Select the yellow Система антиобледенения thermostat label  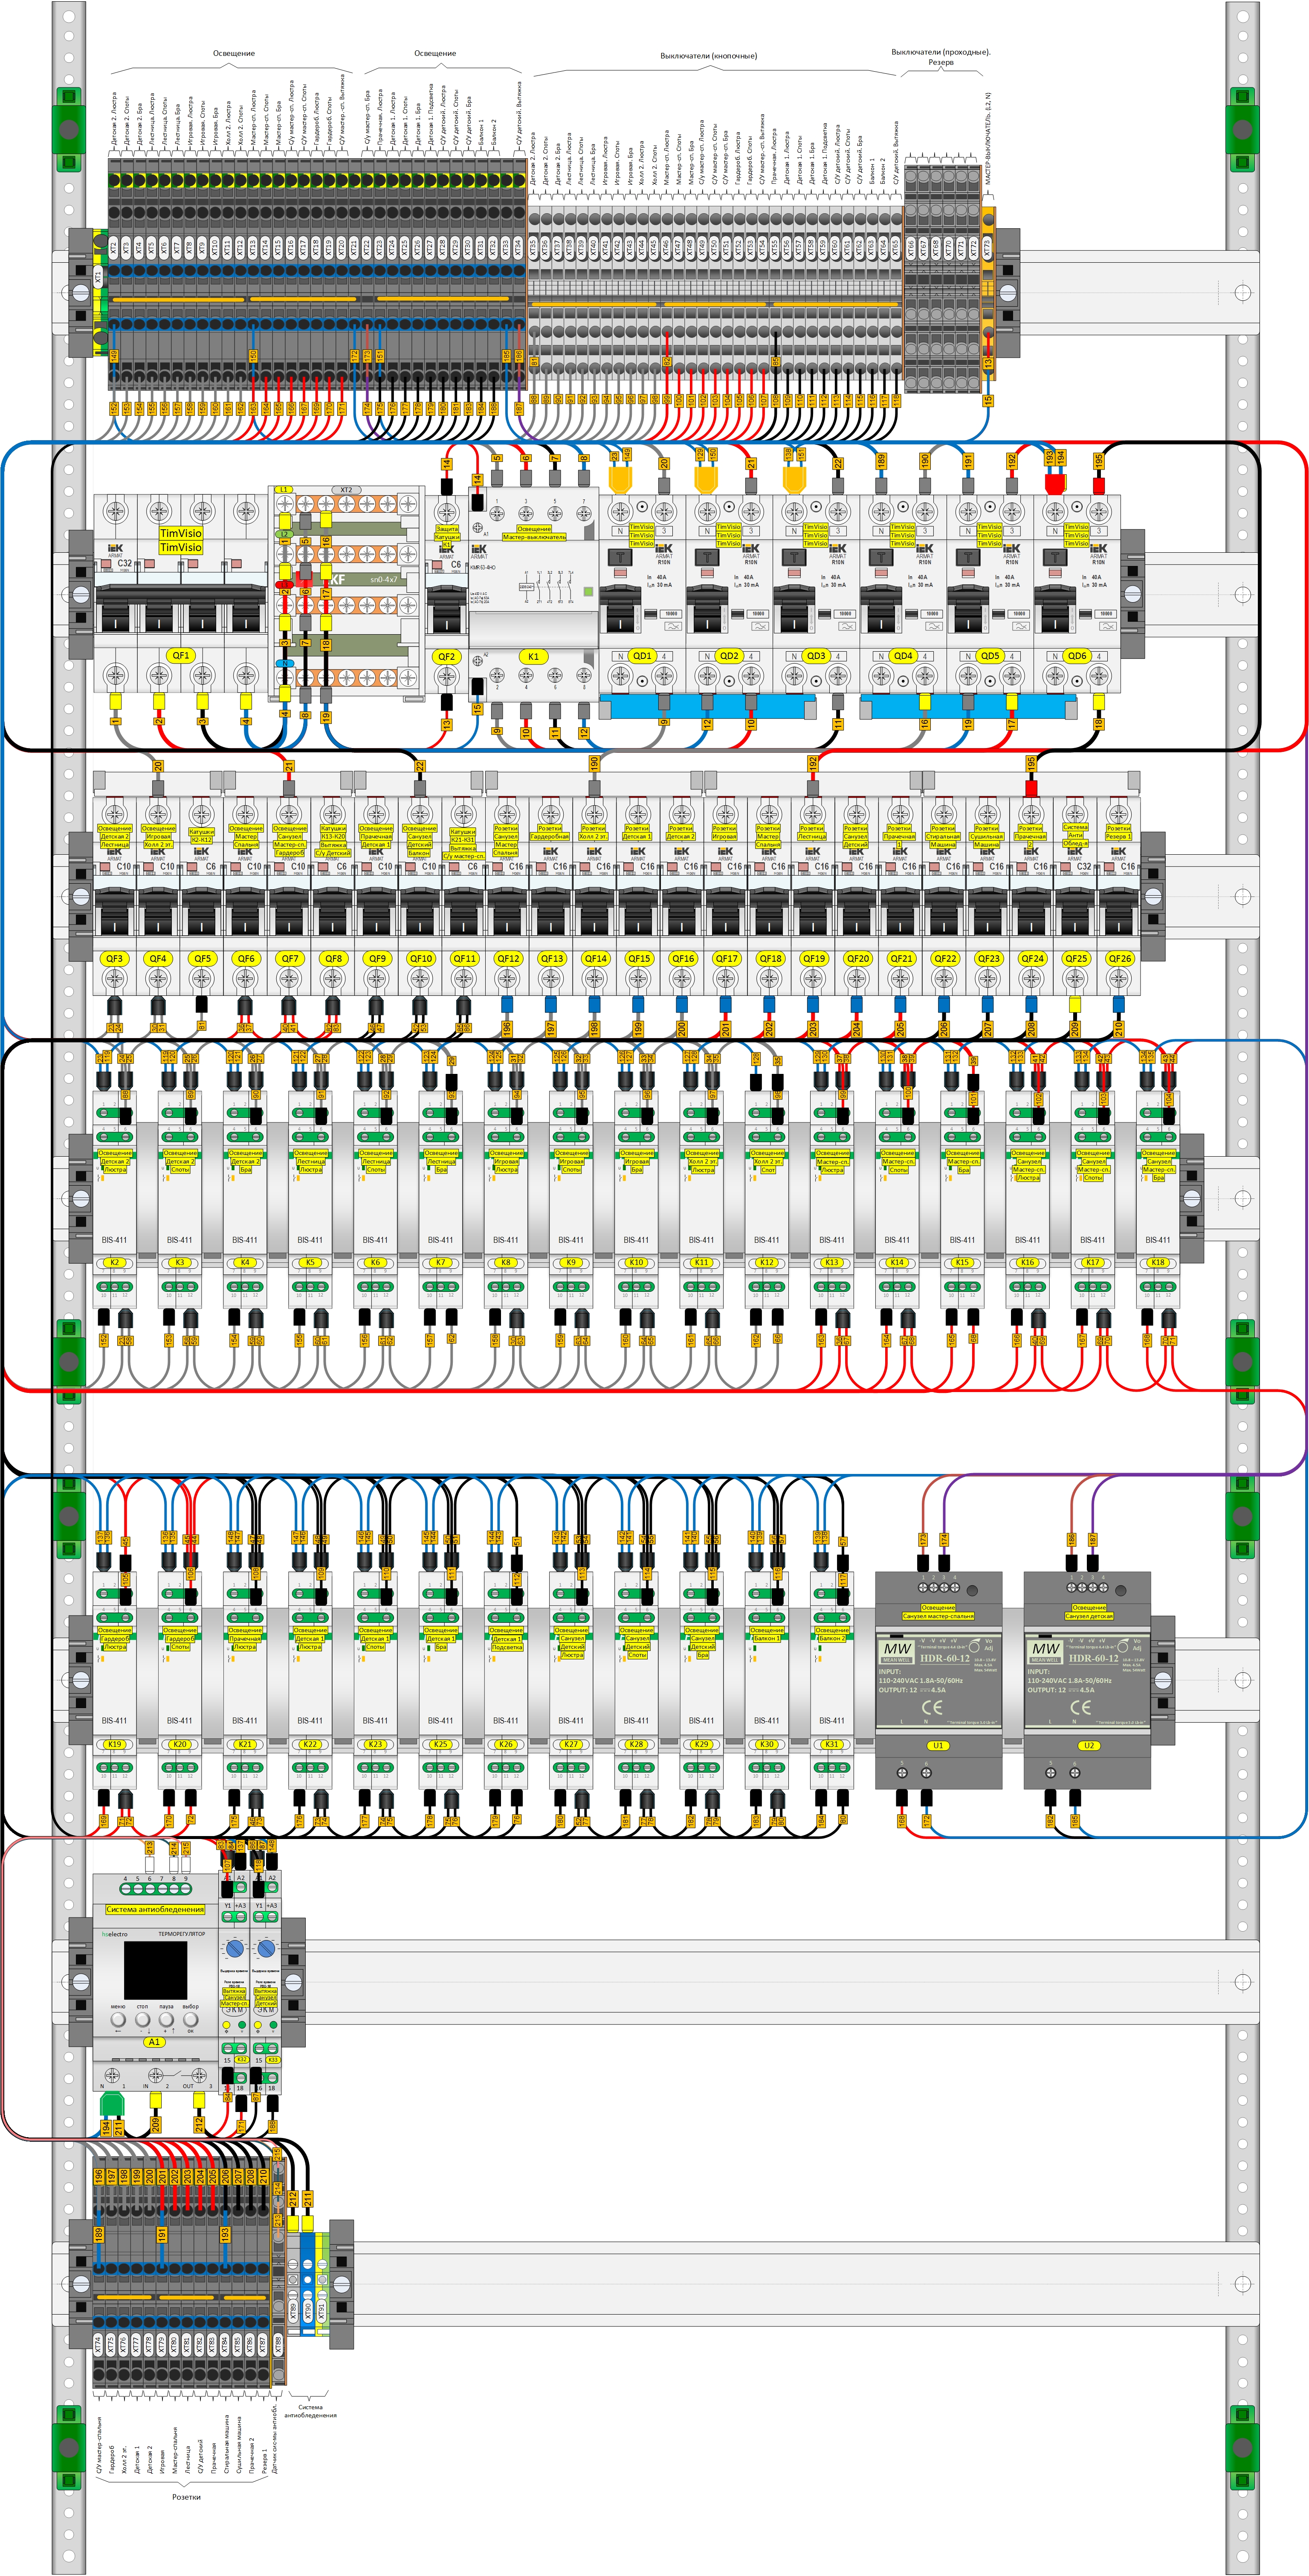pos(155,1909)
